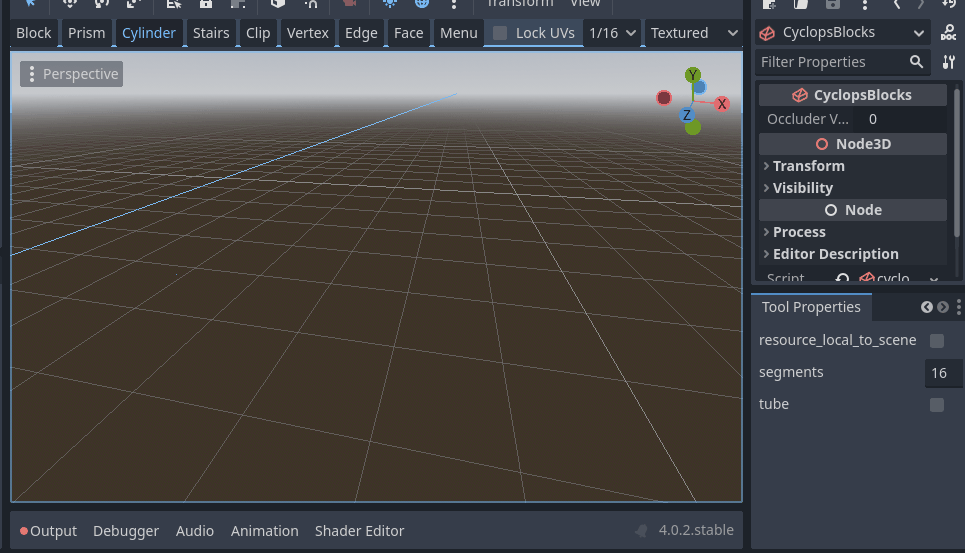Image resolution: width=965 pixels, height=553 pixels.
Task: Go to next edited object in history
Action: point(921,4)
